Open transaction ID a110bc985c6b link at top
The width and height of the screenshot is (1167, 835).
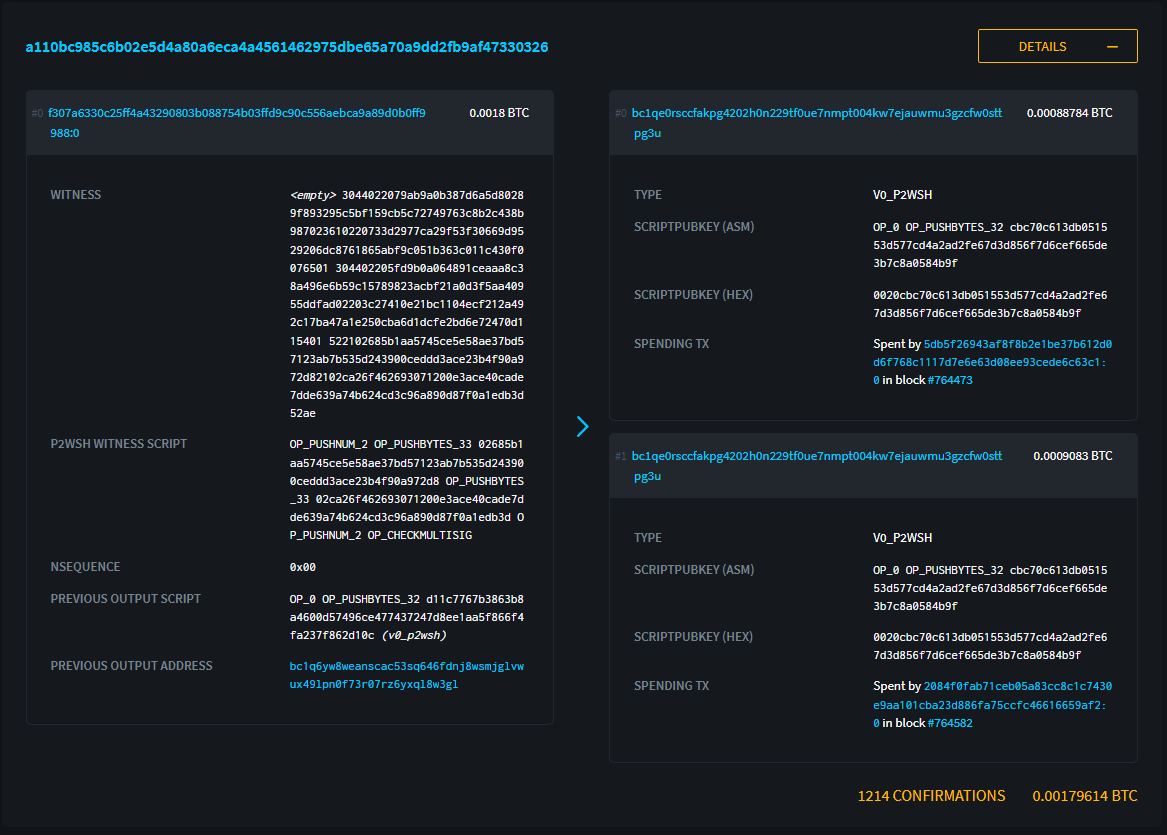tap(286, 47)
